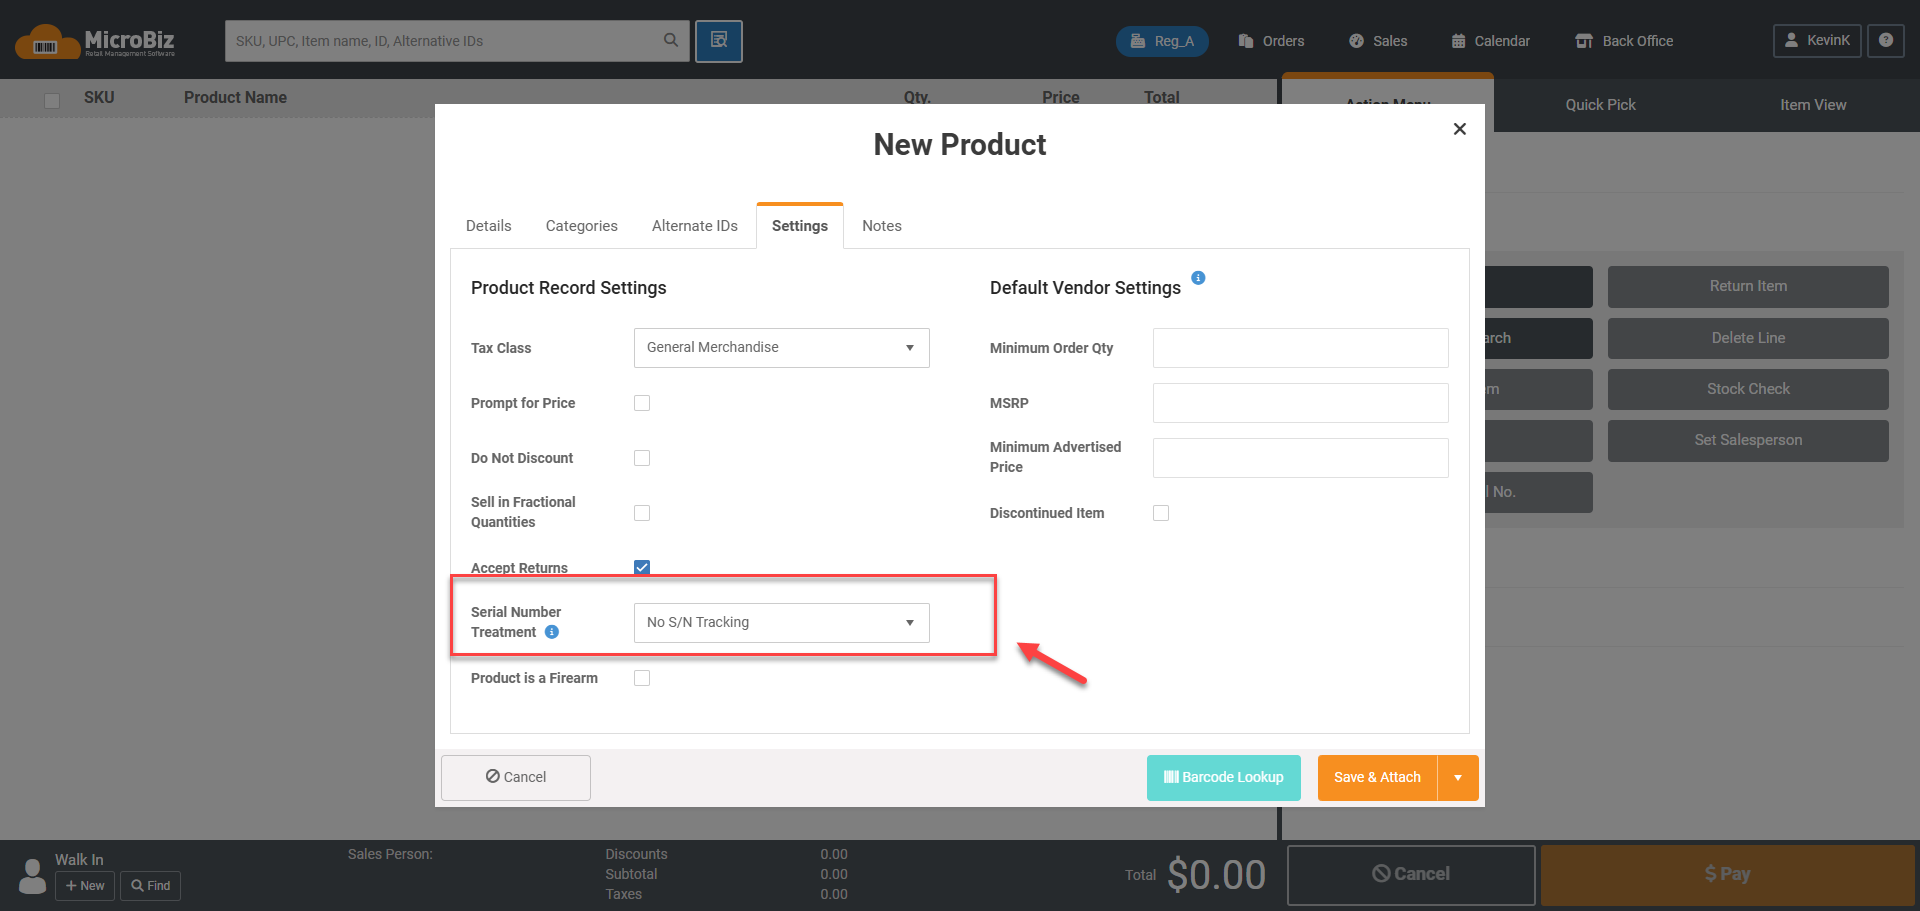
Task: Switch to the Alternate IDs tab
Action: [x=694, y=226]
